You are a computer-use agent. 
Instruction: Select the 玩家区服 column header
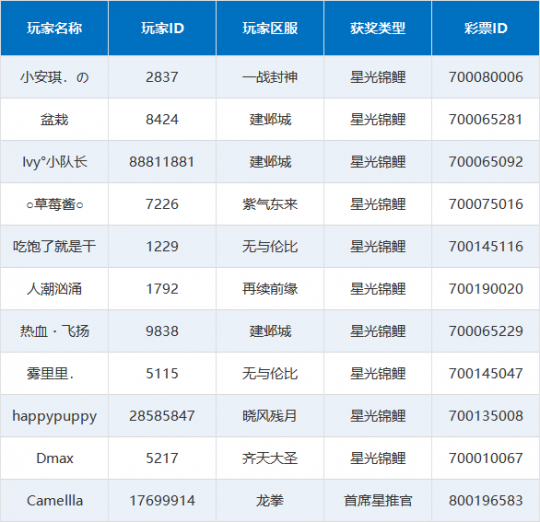pyautogui.click(x=270, y=28)
